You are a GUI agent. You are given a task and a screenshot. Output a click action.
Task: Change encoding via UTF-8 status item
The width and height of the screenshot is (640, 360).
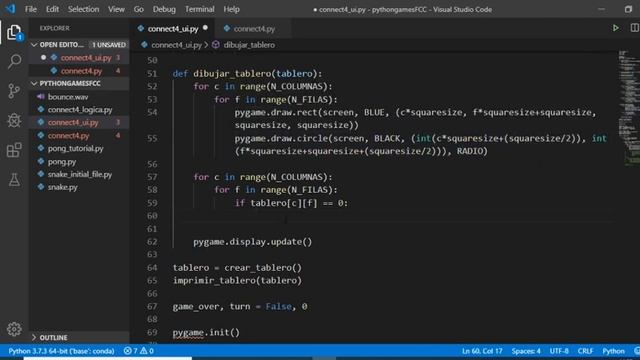559,351
